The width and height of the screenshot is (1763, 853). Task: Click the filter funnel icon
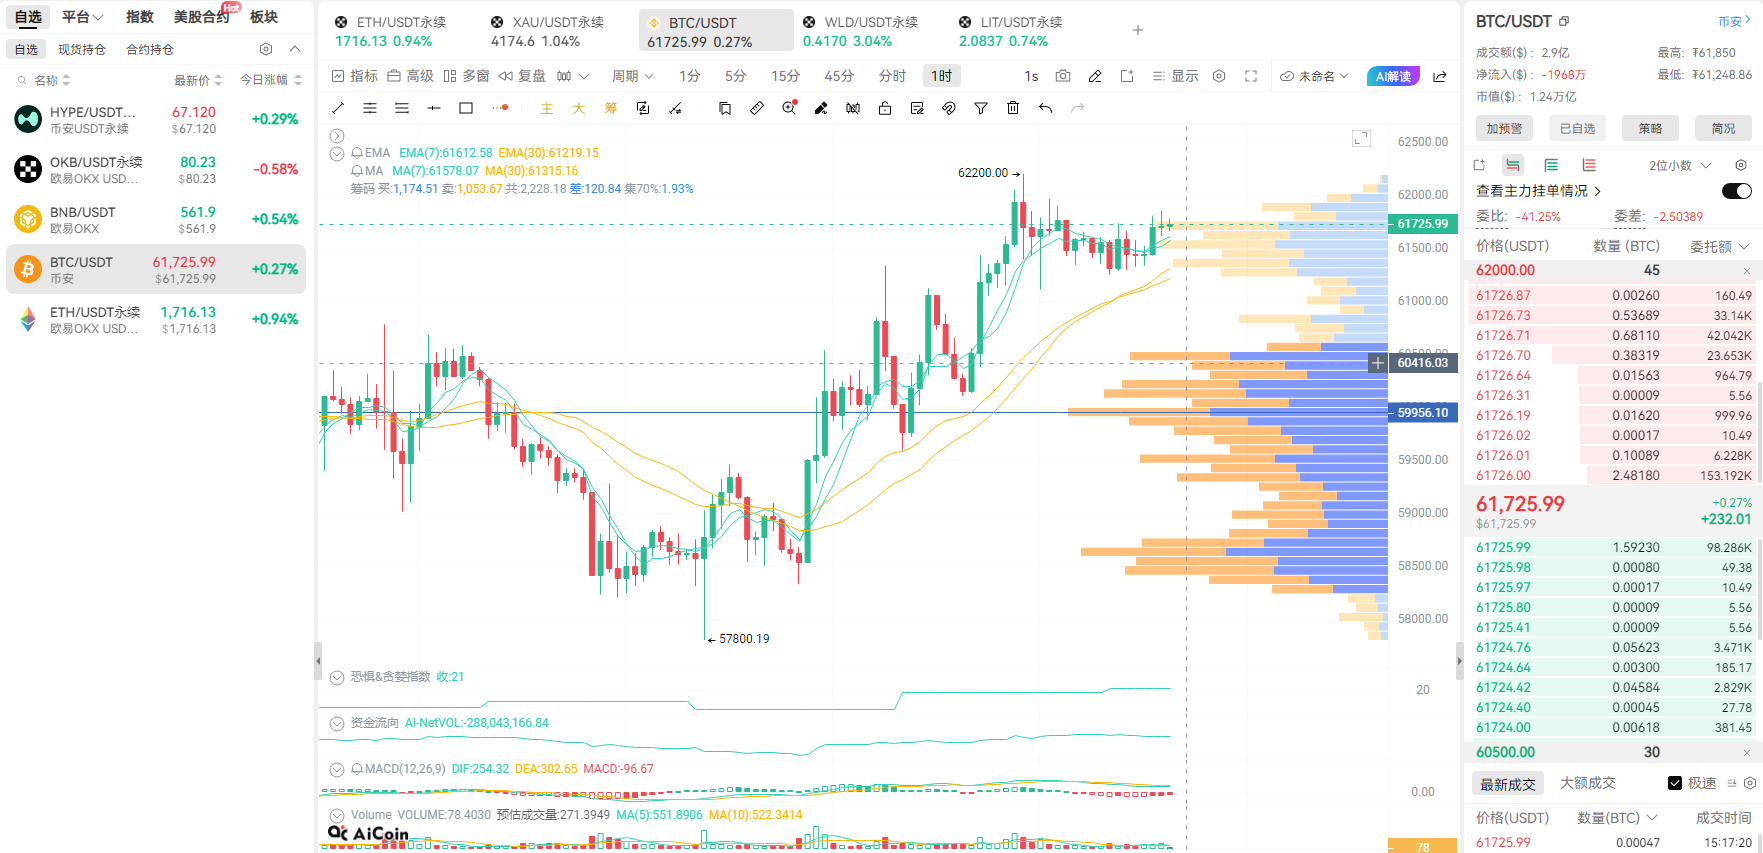click(x=981, y=108)
